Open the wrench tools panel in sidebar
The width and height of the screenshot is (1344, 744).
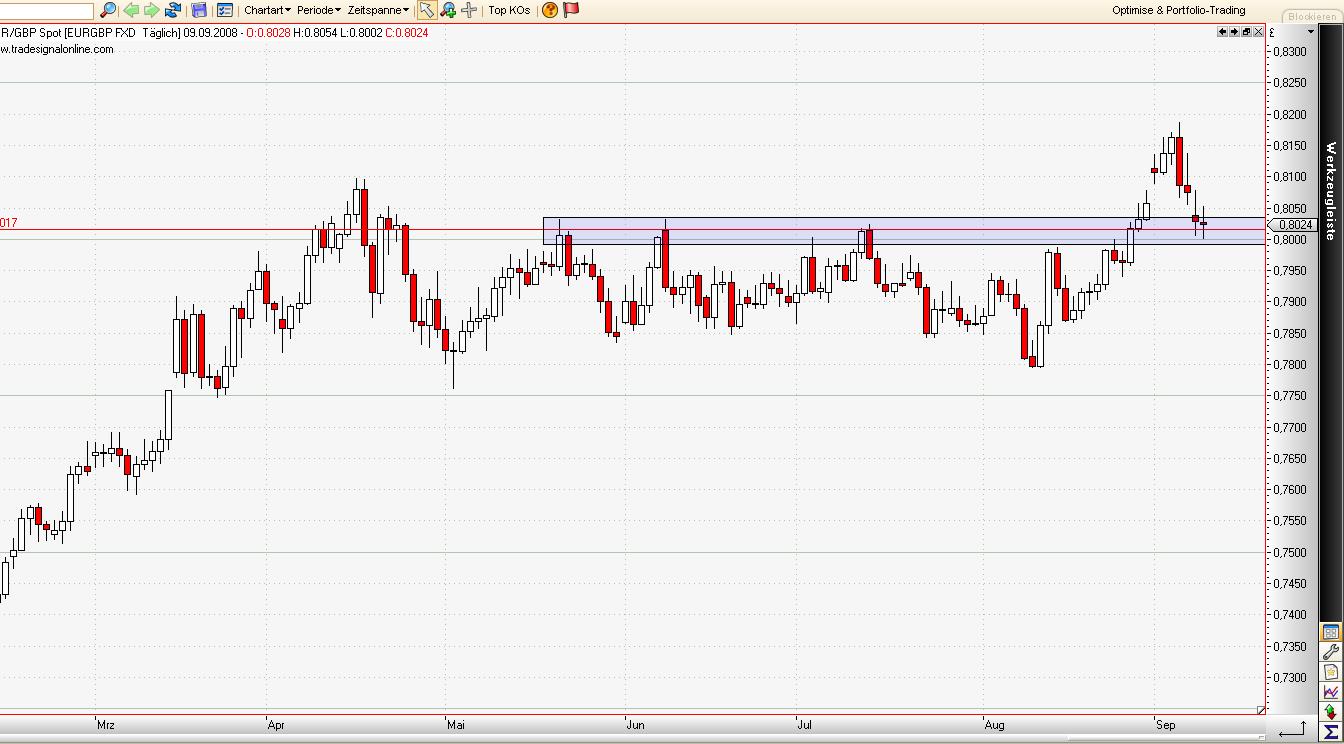click(1330, 653)
